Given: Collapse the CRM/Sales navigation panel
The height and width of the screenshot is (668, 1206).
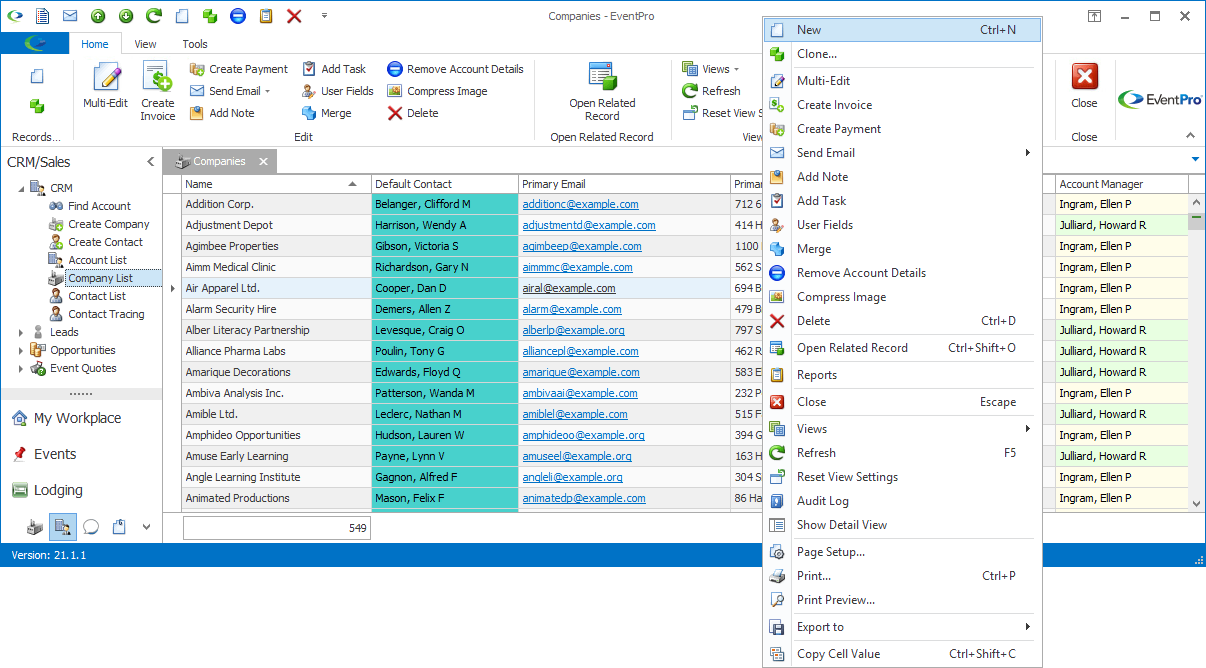Looking at the screenshot, I should 151,162.
